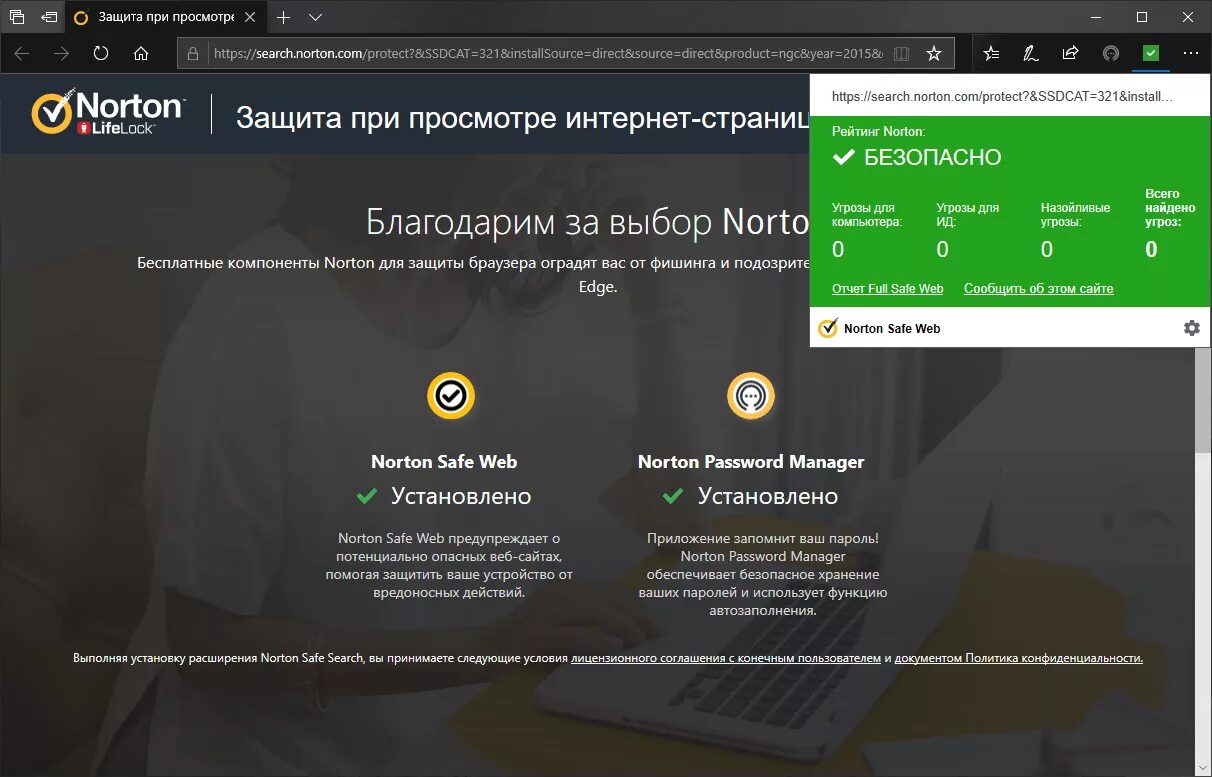This screenshot has height=777, width=1212.
Task: Open the add notes pen icon
Action: (1030, 53)
